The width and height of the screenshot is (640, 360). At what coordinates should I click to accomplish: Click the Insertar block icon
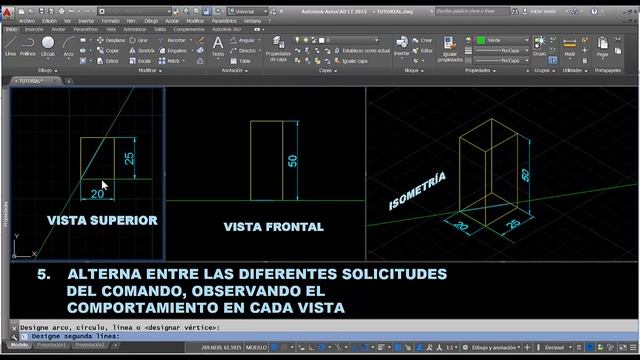coord(402,46)
